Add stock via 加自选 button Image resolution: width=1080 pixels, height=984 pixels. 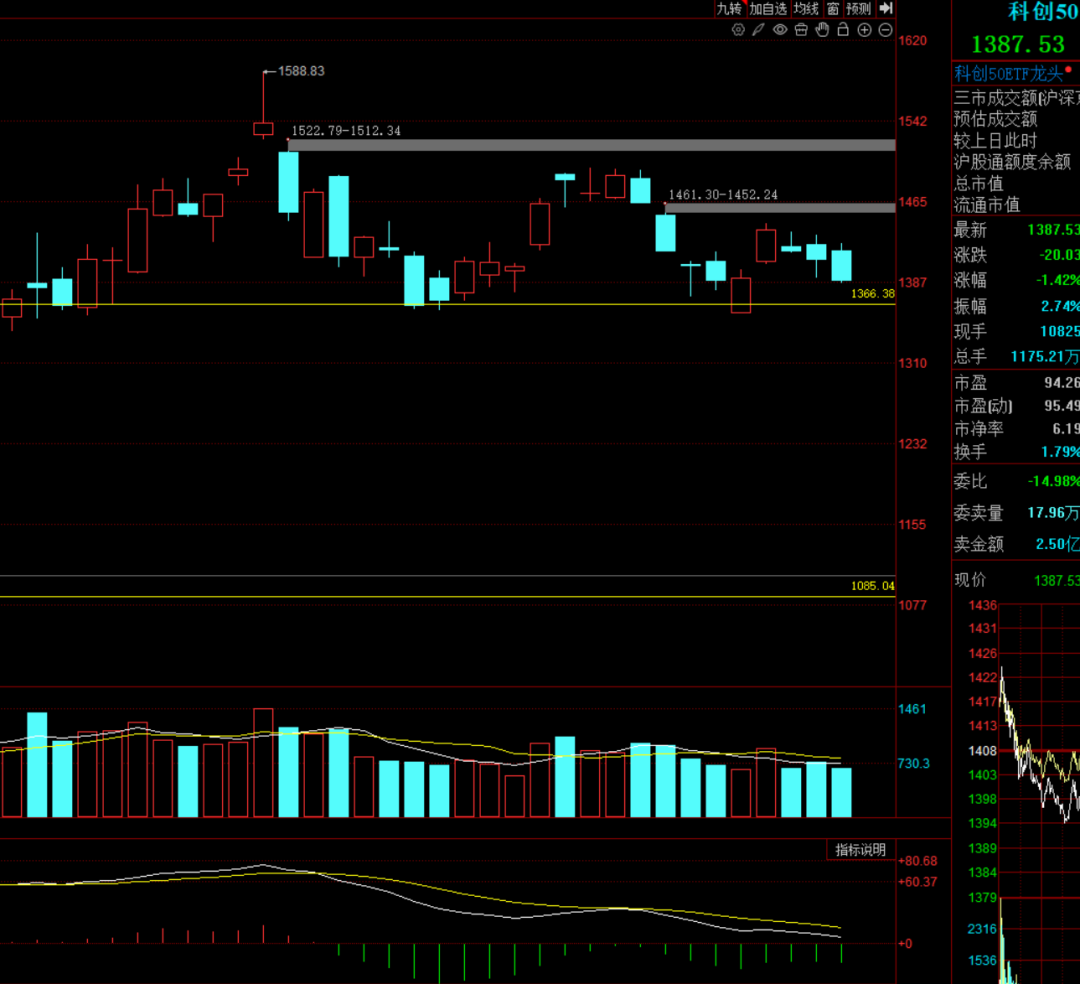768,9
